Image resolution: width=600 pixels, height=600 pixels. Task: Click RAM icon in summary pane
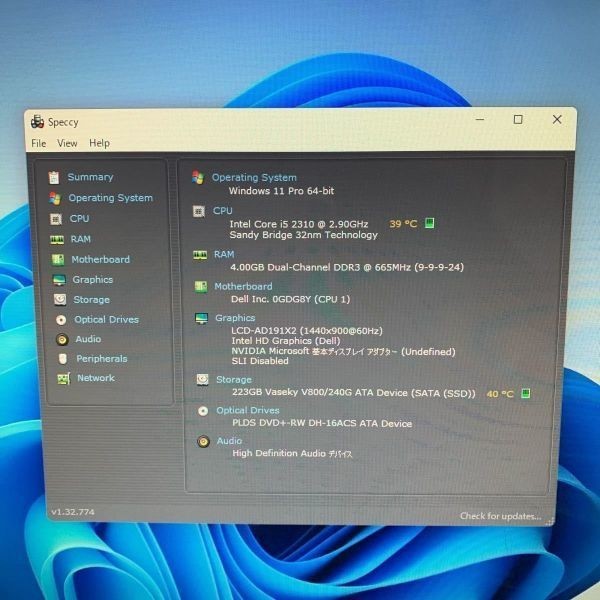coord(200,255)
